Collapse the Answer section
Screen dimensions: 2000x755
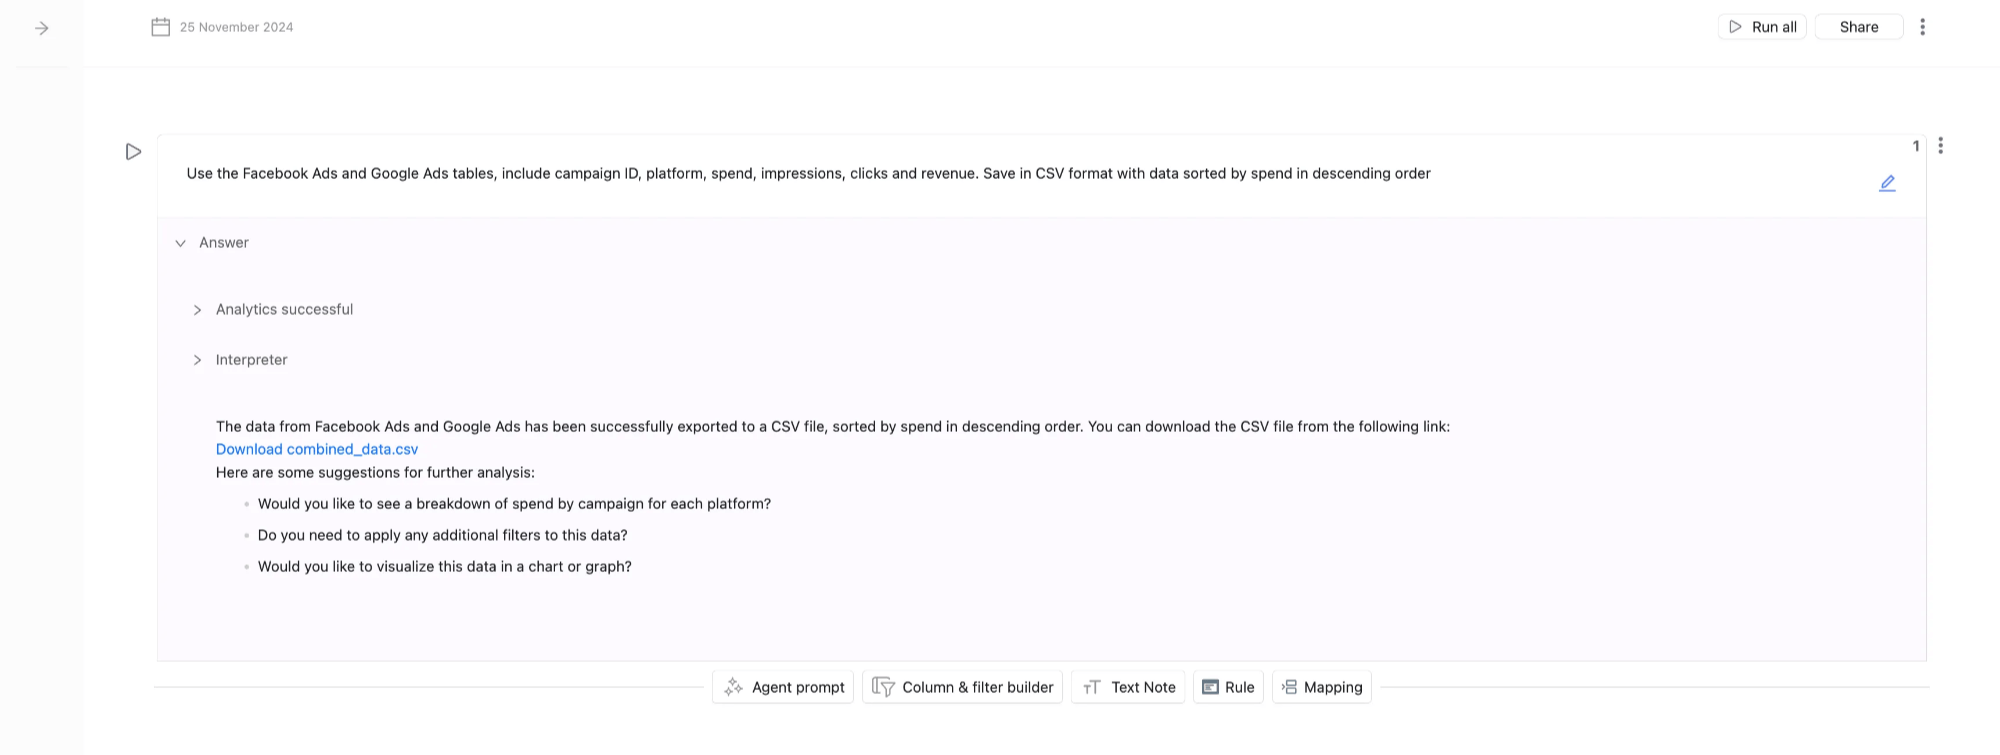tap(181, 243)
